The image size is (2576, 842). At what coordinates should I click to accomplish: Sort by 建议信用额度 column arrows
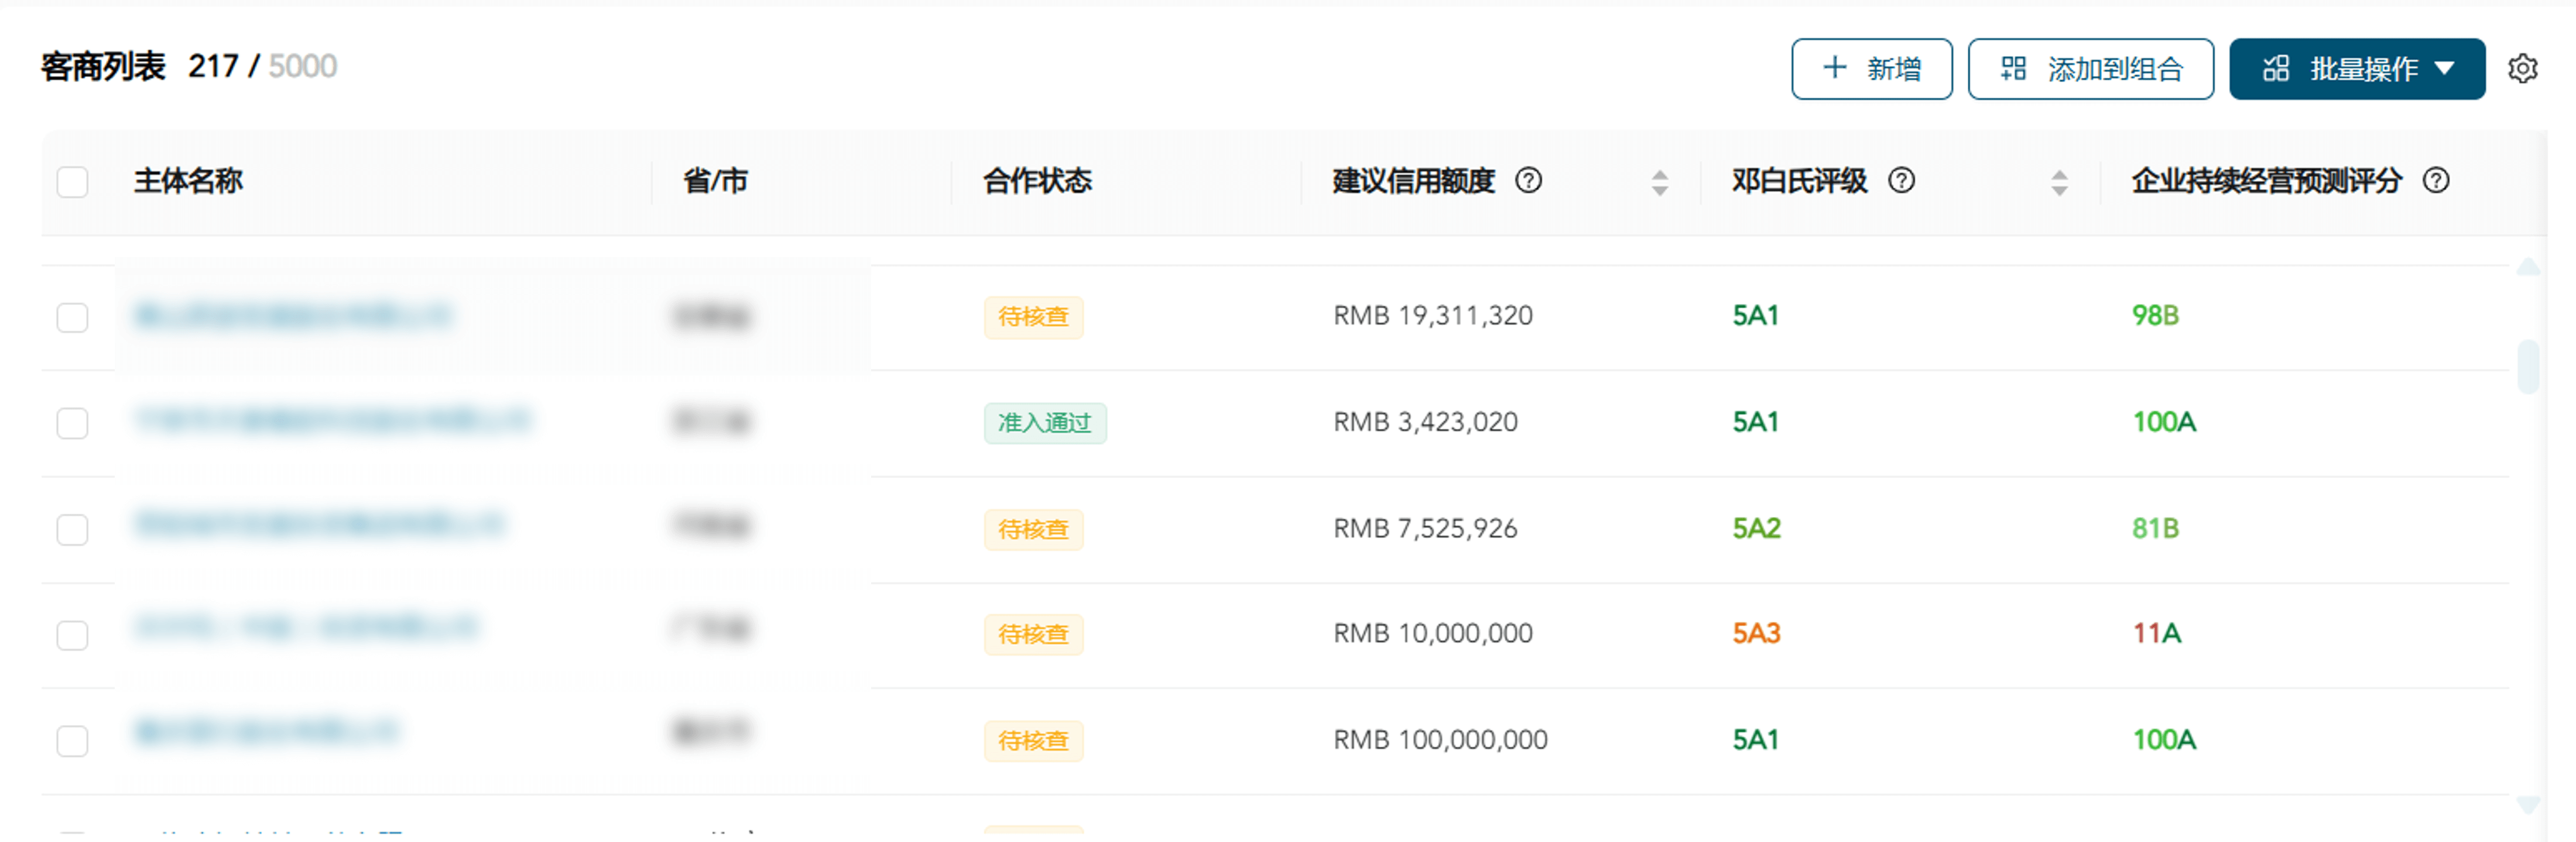pyautogui.click(x=1659, y=183)
